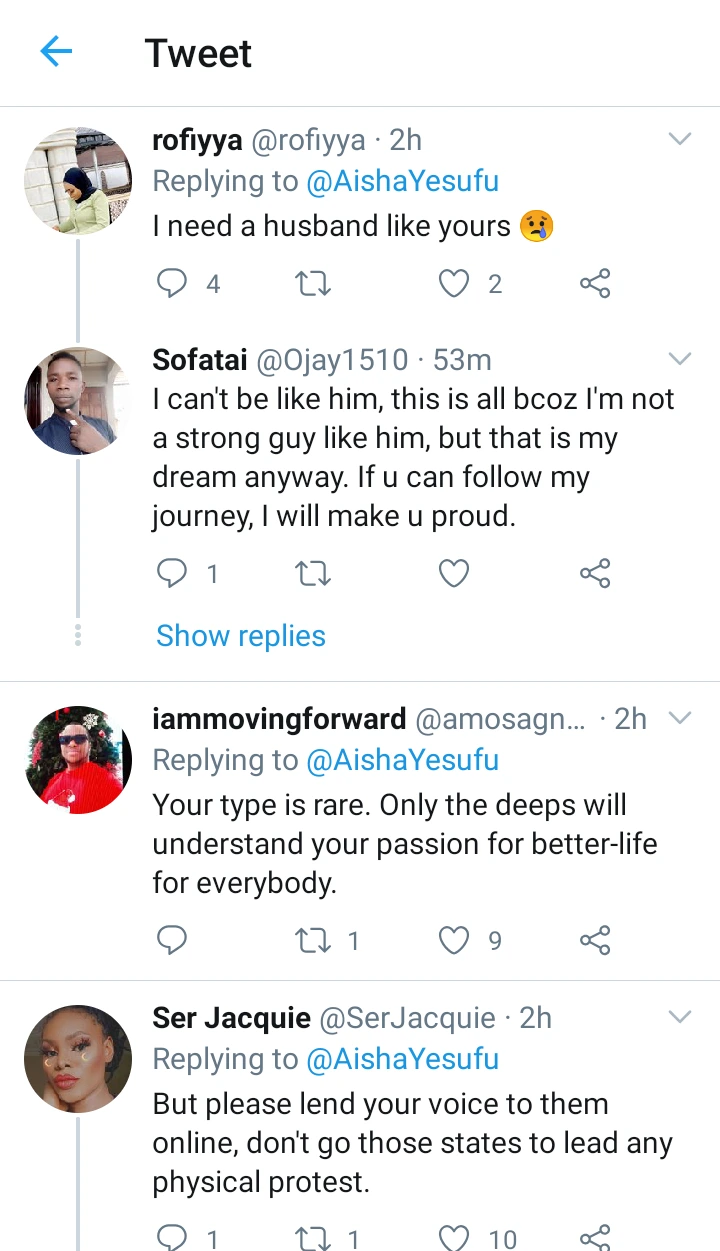The image size is (720, 1251).
Task: Share rofiyya's tweet
Action: 595,284
